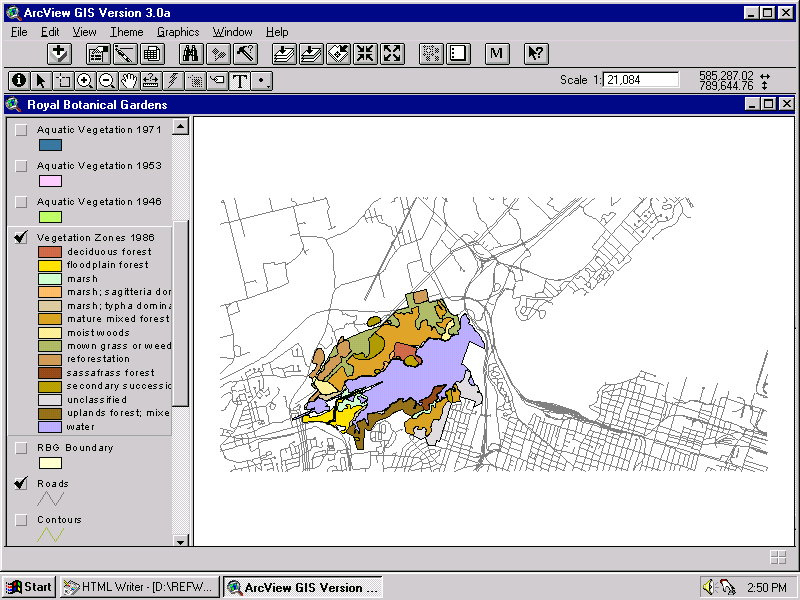This screenshot has width=800, height=600.
Task: Disable the Vegetation Zones 1986 theme
Action: (21, 237)
